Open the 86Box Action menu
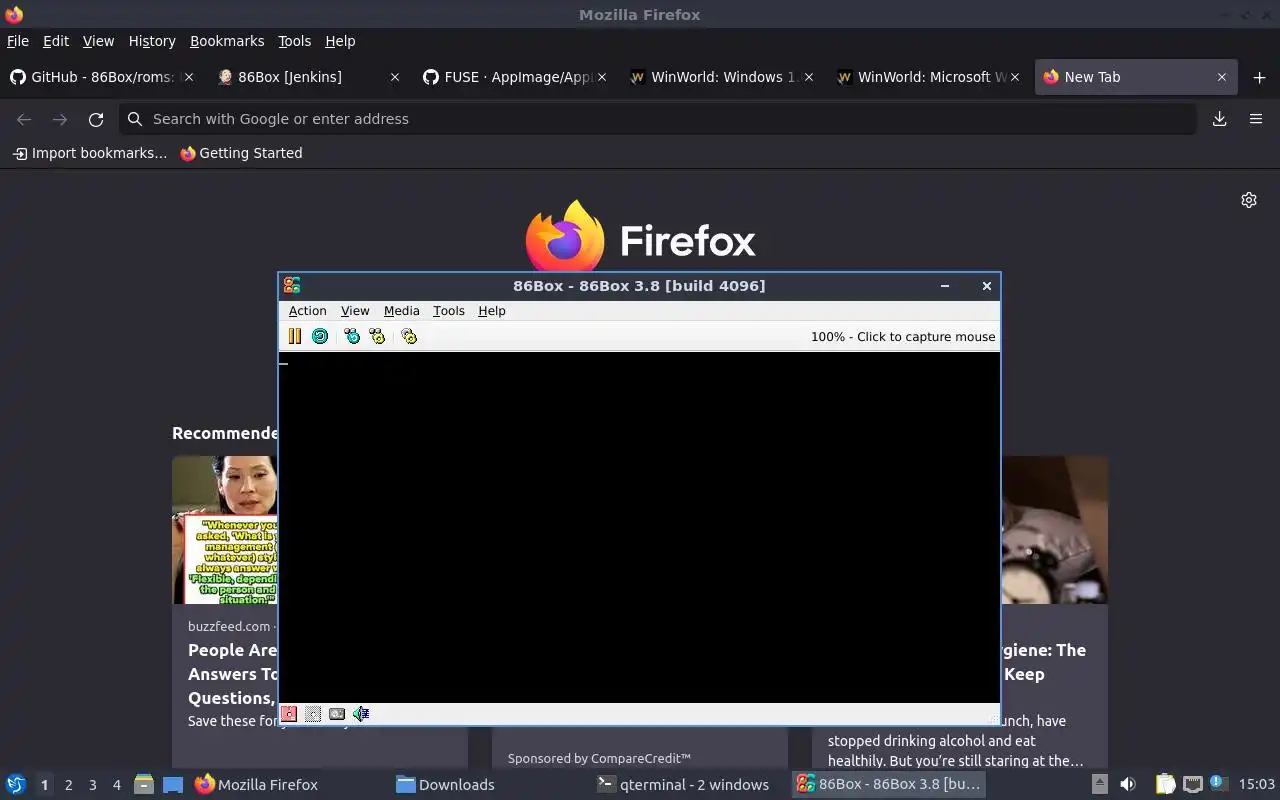Image resolution: width=1280 pixels, height=800 pixels. coord(308,311)
